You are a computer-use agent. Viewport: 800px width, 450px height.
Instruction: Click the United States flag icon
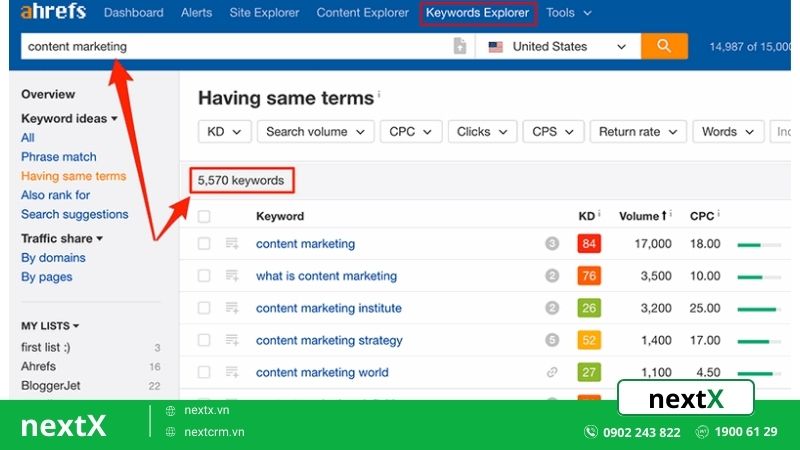tap(495, 47)
